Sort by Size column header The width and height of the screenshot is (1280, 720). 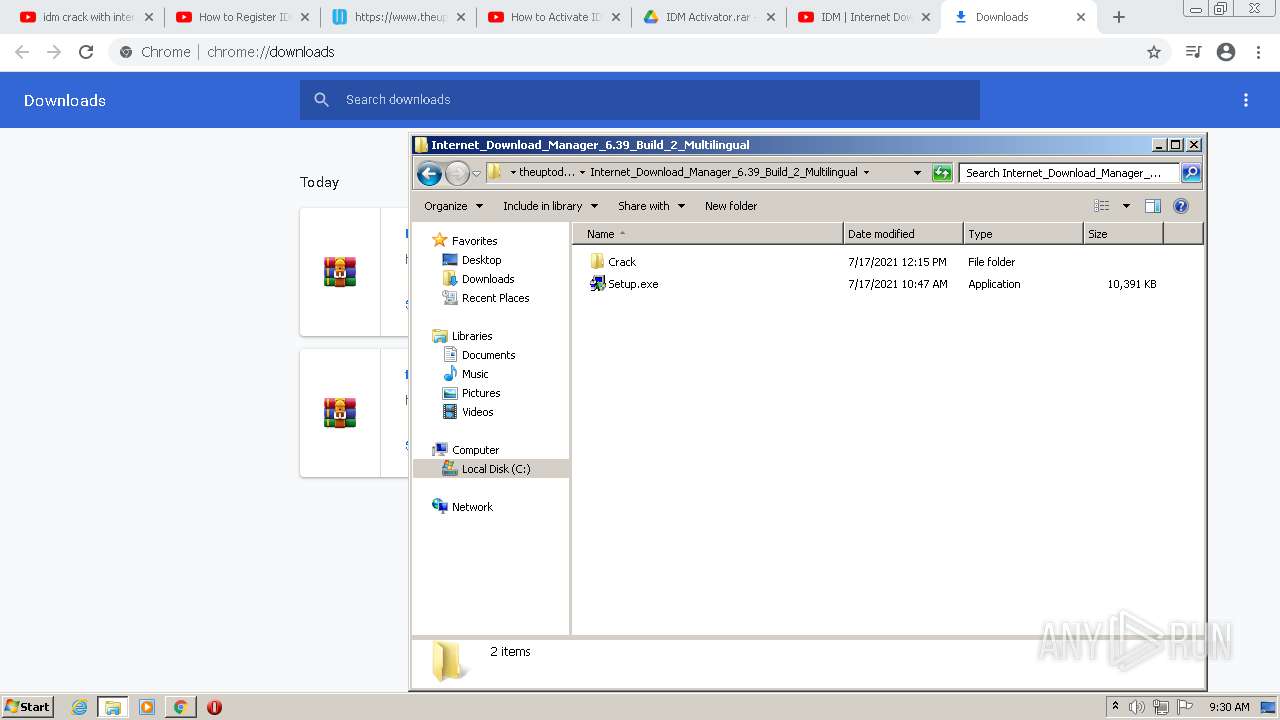(x=1123, y=234)
